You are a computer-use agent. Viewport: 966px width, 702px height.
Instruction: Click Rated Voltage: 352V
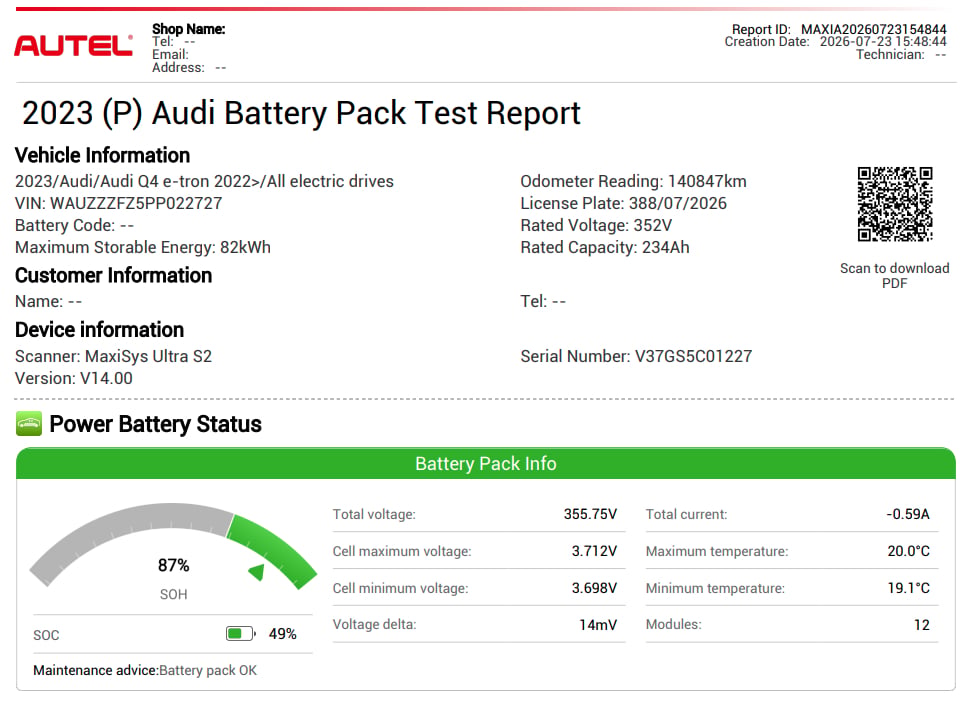[596, 226]
